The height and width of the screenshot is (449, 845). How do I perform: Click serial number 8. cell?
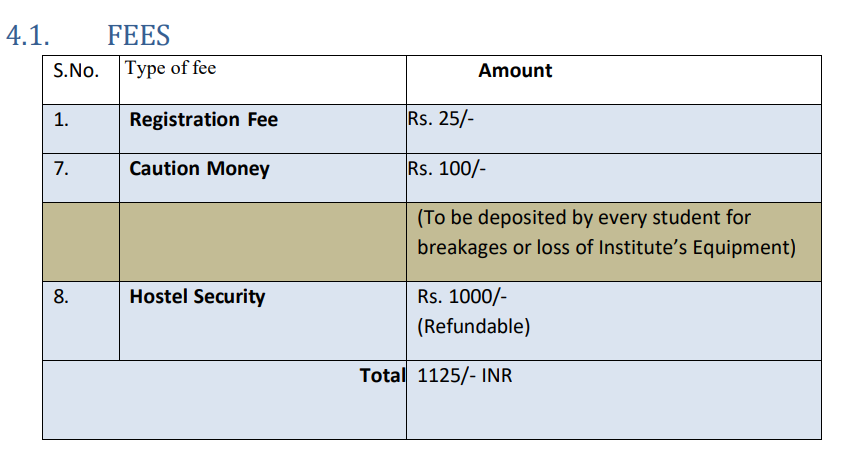tap(62, 297)
